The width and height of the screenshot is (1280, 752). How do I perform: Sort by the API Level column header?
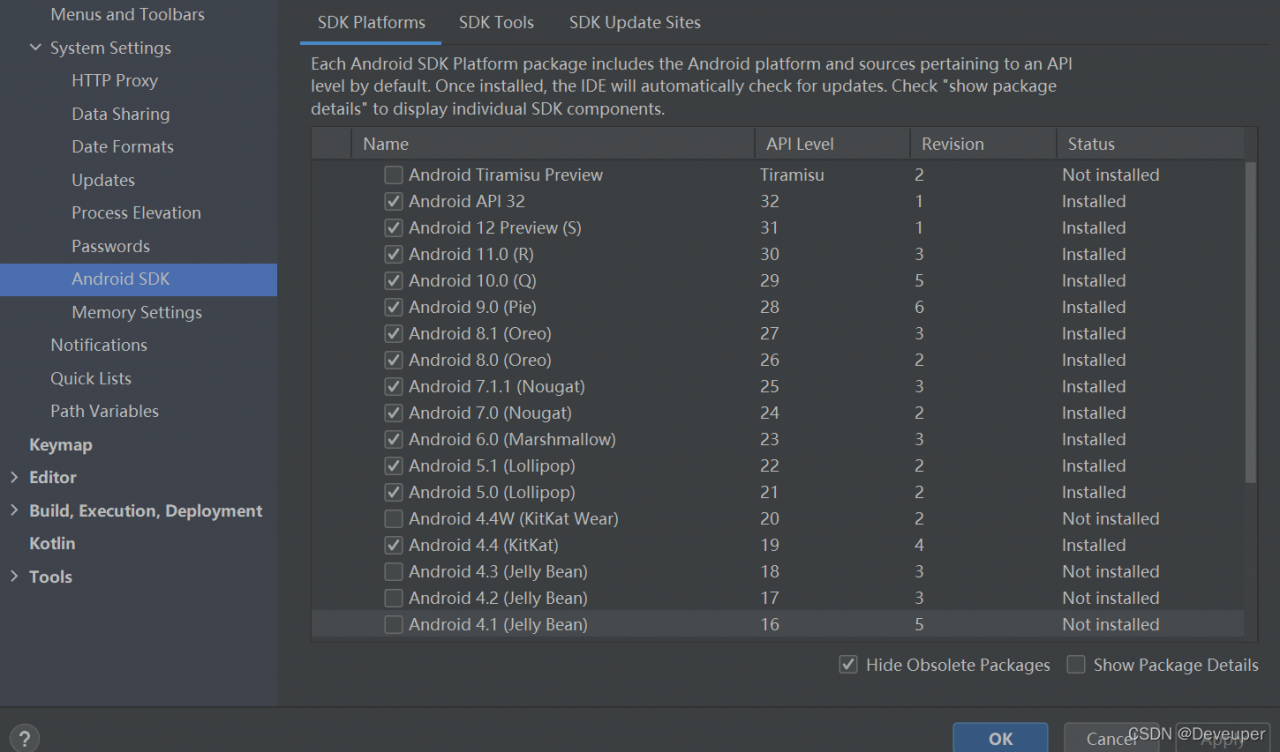[800, 144]
